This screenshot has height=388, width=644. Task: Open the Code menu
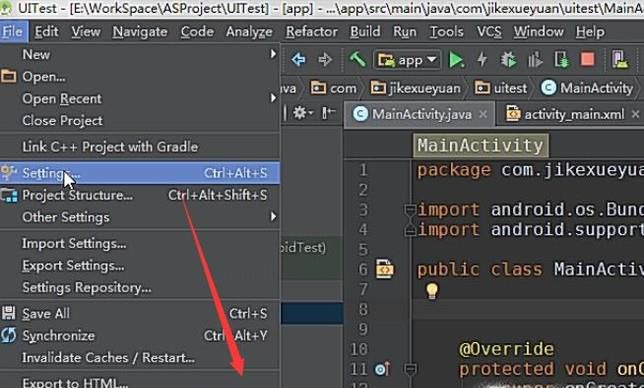click(x=197, y=32)
